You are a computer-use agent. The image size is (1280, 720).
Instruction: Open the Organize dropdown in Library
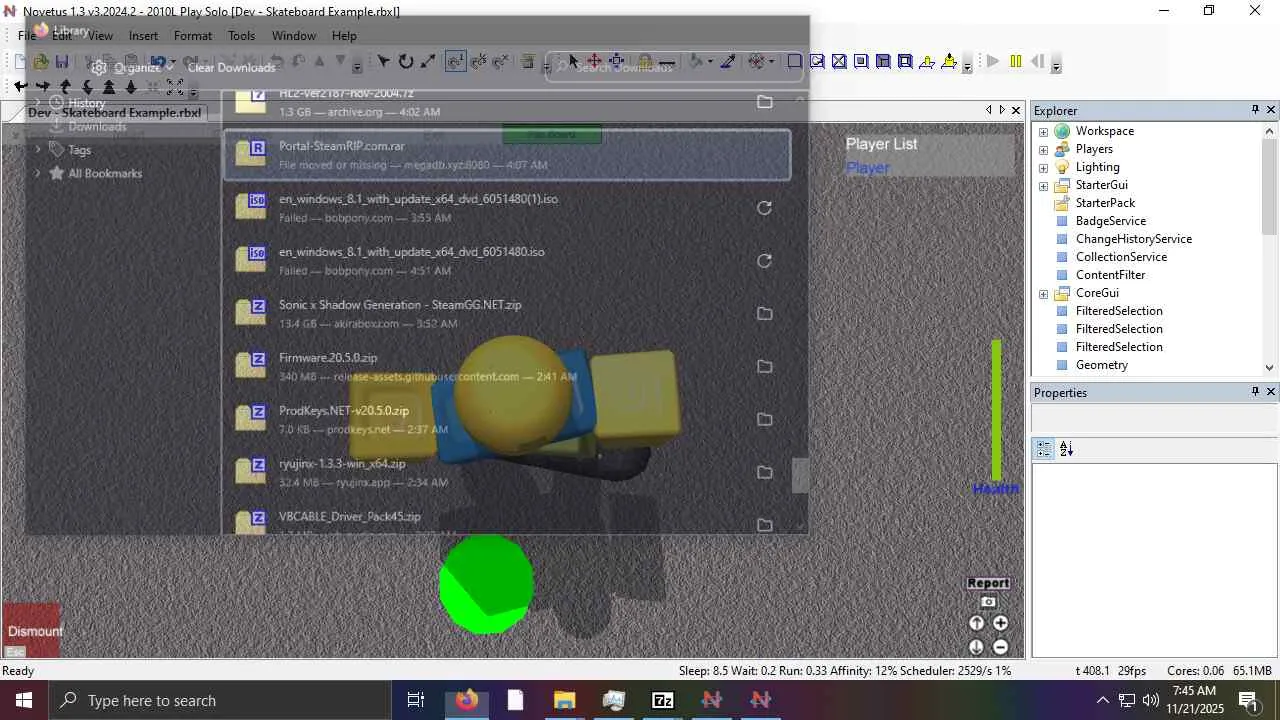pyautogui.click(x=133, y=68)
